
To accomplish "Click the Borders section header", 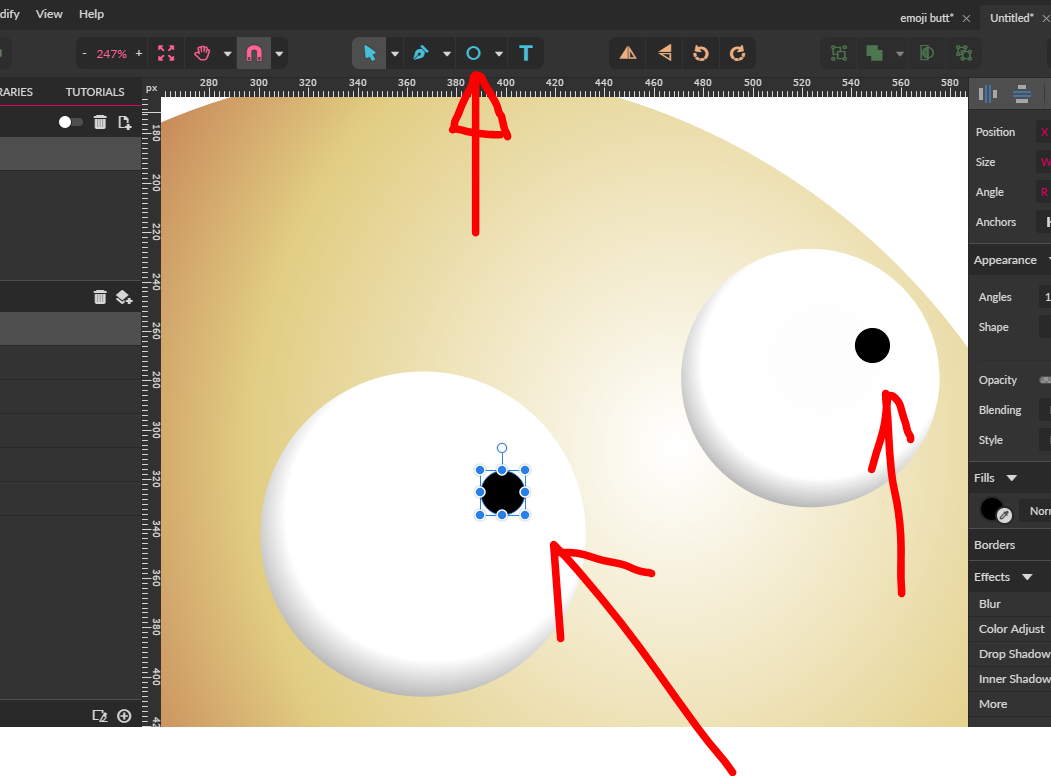I will 994,545.
